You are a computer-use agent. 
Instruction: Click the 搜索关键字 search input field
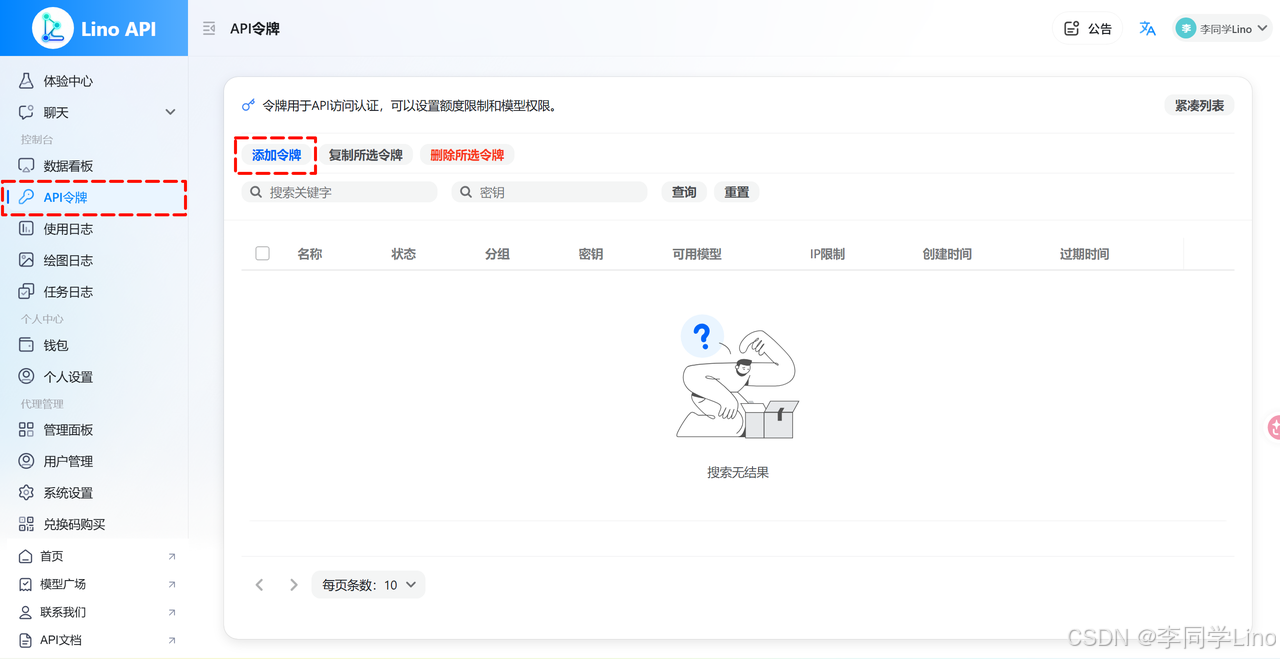pos(340,191)
